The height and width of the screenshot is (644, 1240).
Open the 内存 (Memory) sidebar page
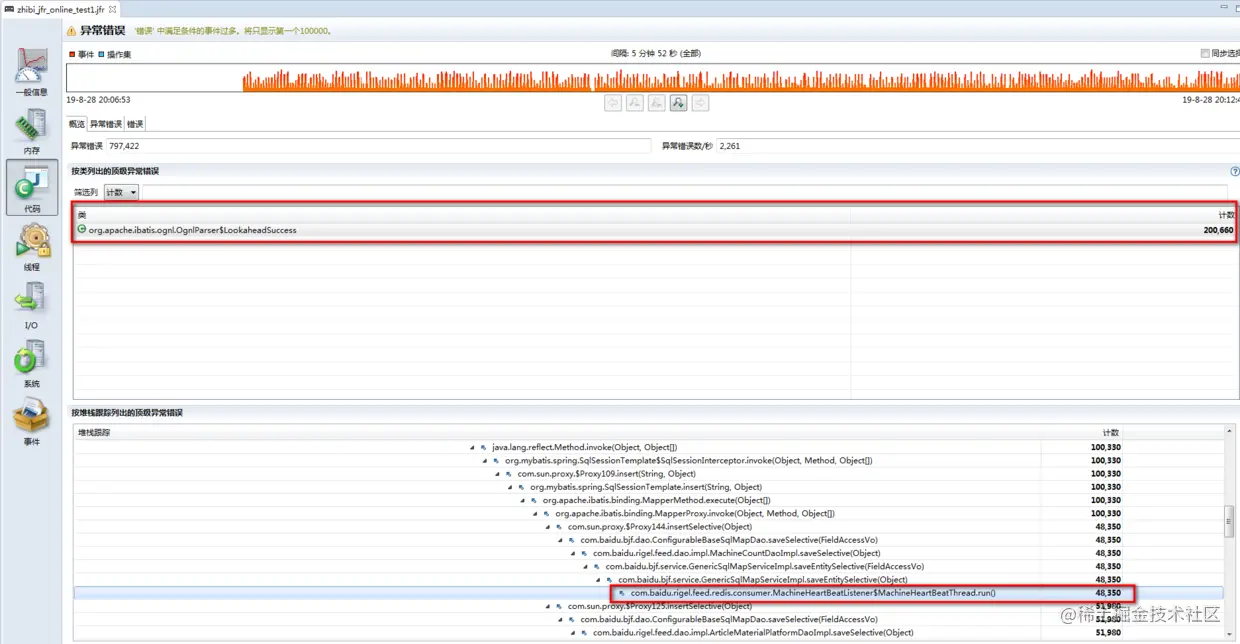coord(31,129)
